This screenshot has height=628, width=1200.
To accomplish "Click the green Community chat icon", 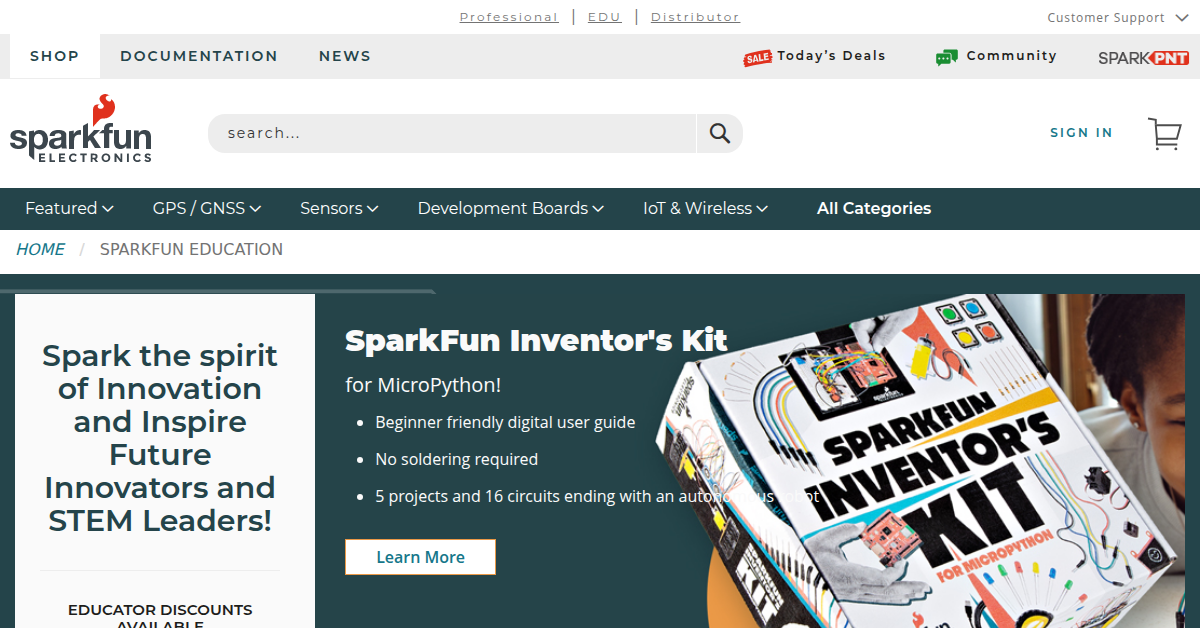I will click(x=946, y=58).
